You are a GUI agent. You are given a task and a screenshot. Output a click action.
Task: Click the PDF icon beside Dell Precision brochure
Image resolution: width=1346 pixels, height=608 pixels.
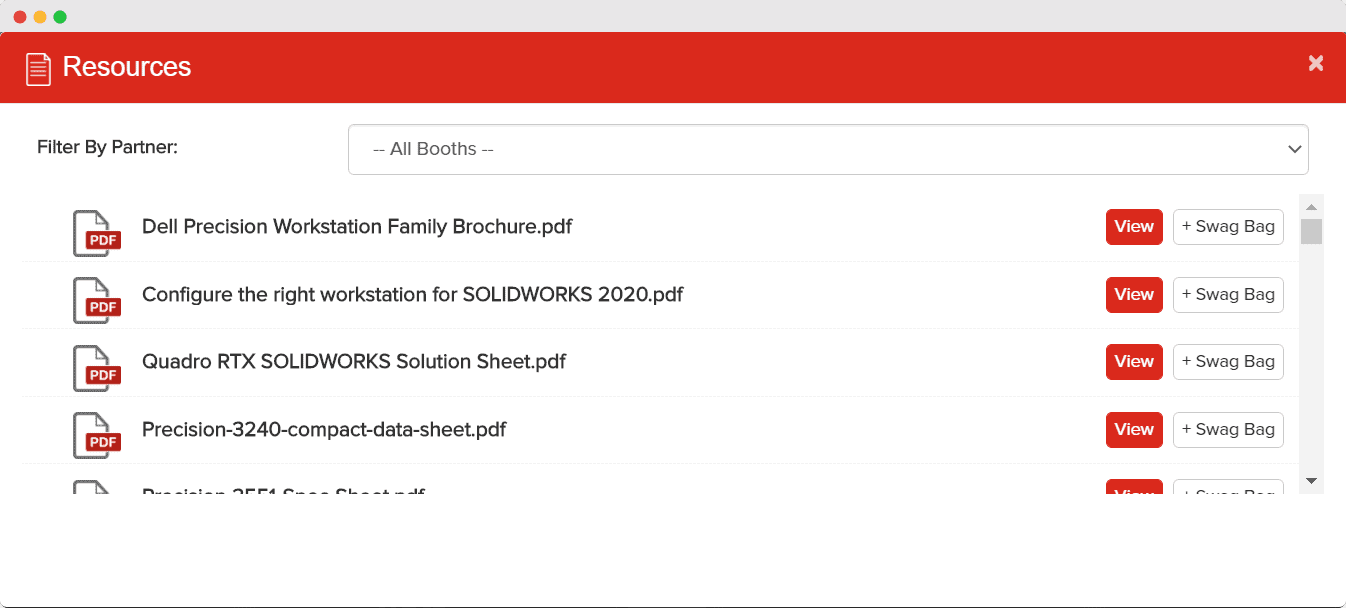pyautogui.click(x=96, y=231)
